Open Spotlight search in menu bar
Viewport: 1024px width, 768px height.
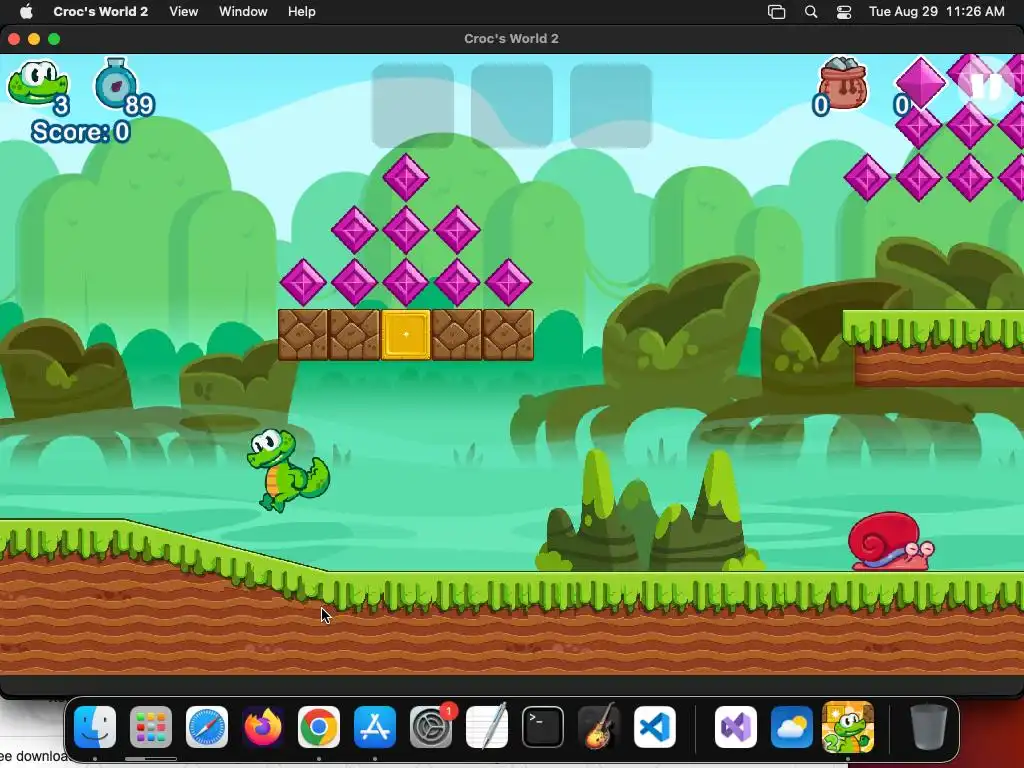click(x=810, y=11)
